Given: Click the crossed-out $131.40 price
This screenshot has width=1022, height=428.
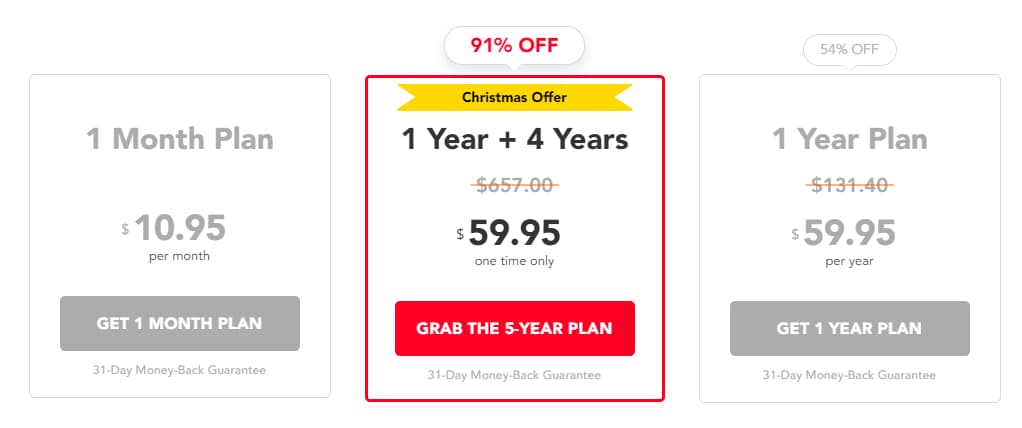Looking at the screenshot, I should [849, 185].
